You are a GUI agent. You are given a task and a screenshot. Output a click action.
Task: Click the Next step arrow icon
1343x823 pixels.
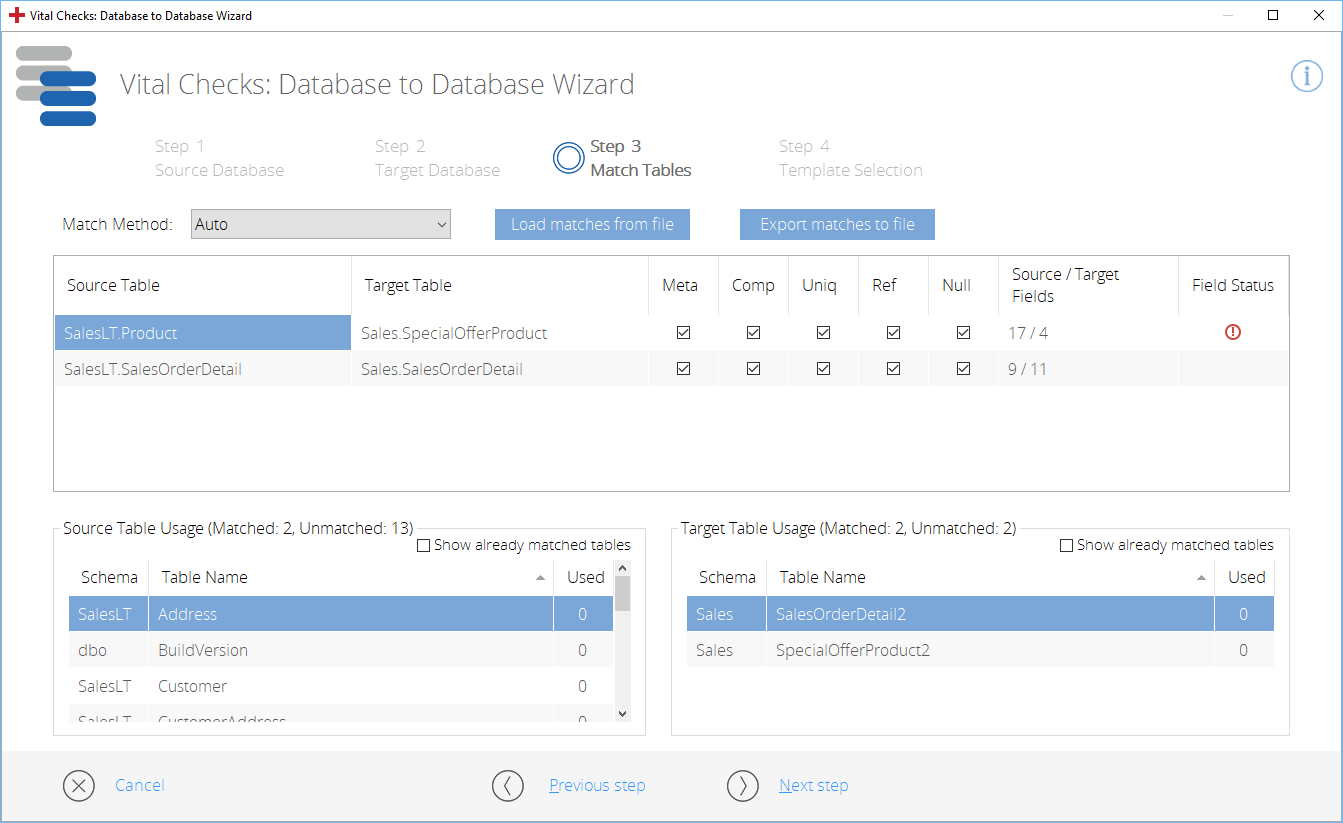[743, 786]
